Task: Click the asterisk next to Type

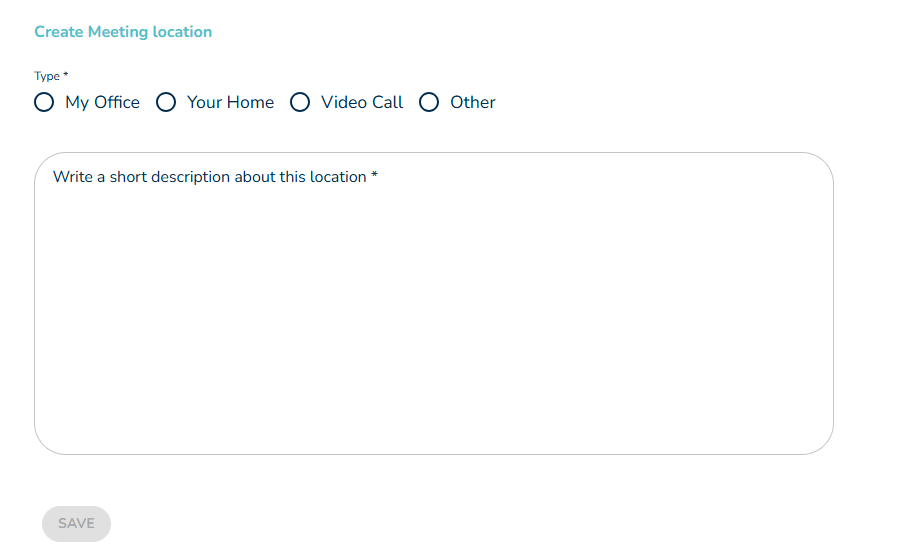Action: (x=66, y=75)
